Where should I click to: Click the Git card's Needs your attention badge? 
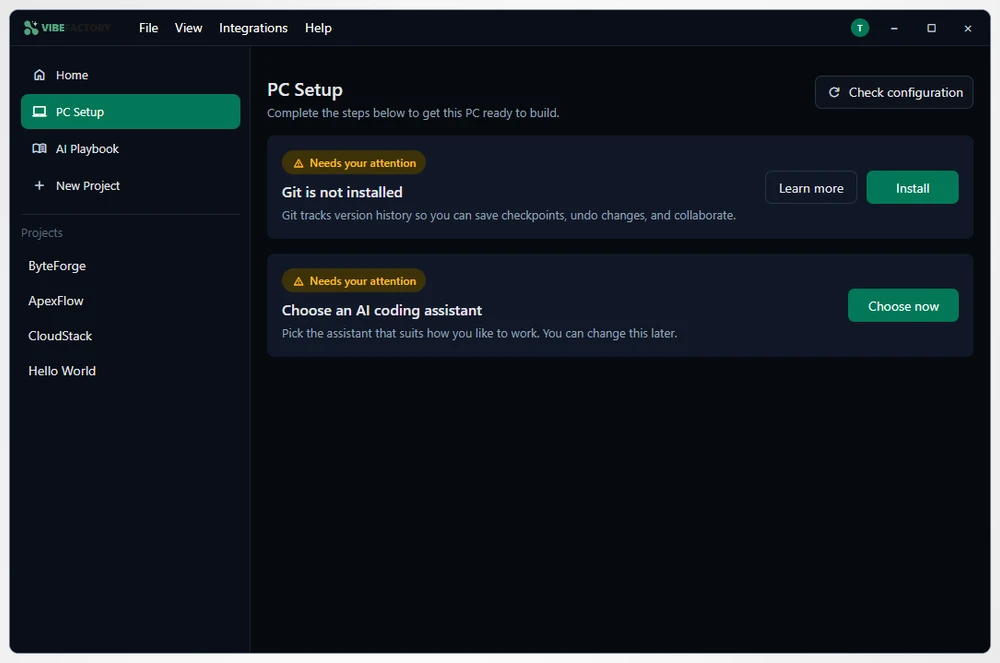click(x=354, y=163)
